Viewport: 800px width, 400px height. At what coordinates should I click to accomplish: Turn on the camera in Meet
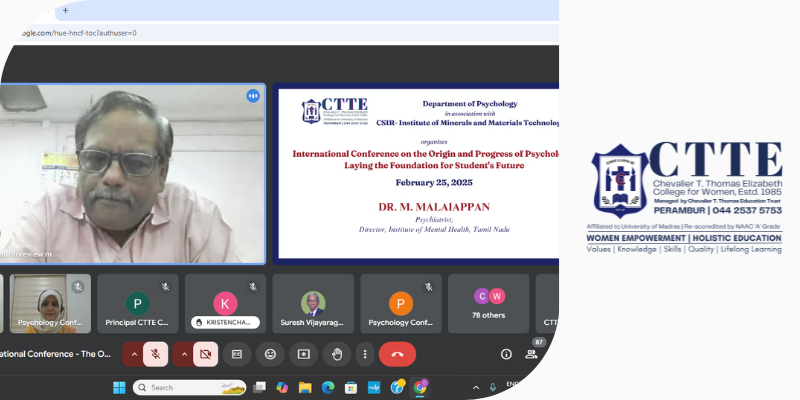pos(206,354)
